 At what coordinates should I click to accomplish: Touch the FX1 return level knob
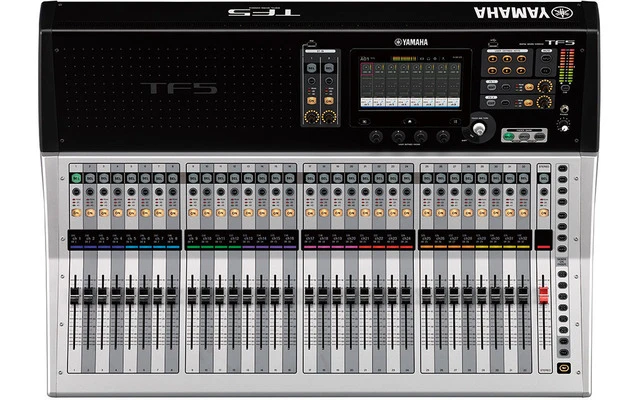(x=545, y=87)
